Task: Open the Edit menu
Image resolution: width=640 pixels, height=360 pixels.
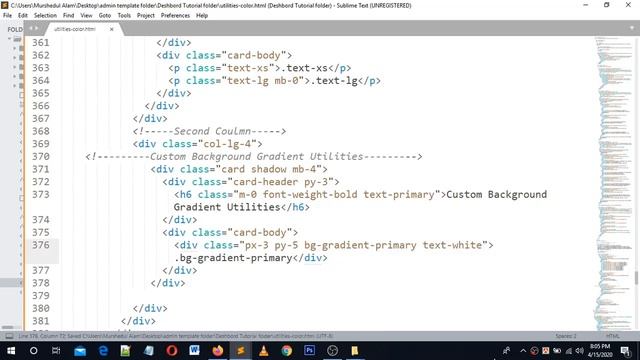Action: [x=23, y=16]
